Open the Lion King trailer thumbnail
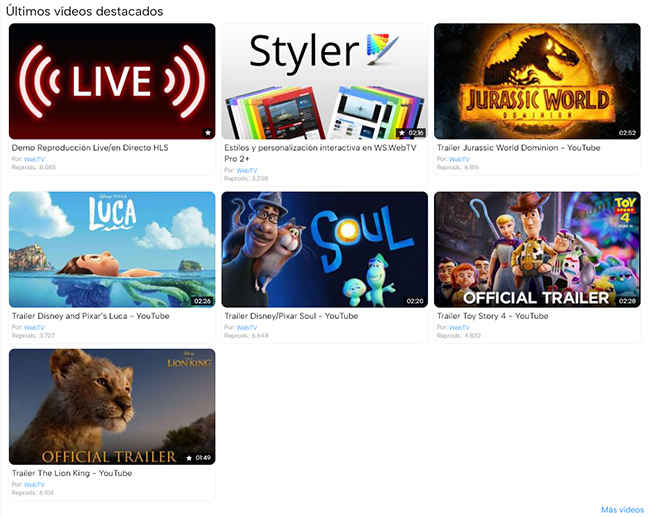This screenshot has height=517, width=650. [x=112, y=407]
